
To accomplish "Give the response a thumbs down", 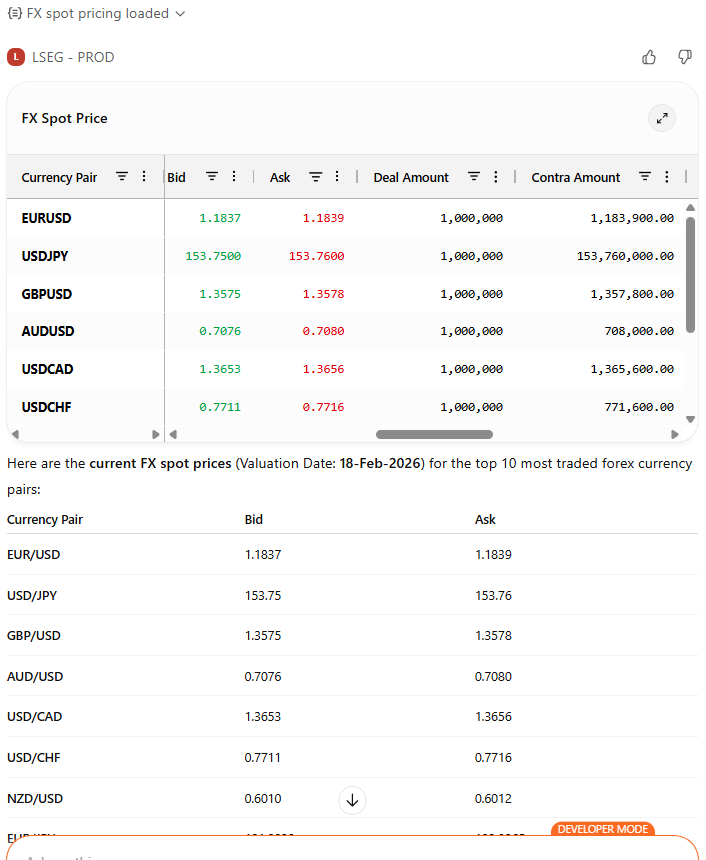I will click(684, 57).
